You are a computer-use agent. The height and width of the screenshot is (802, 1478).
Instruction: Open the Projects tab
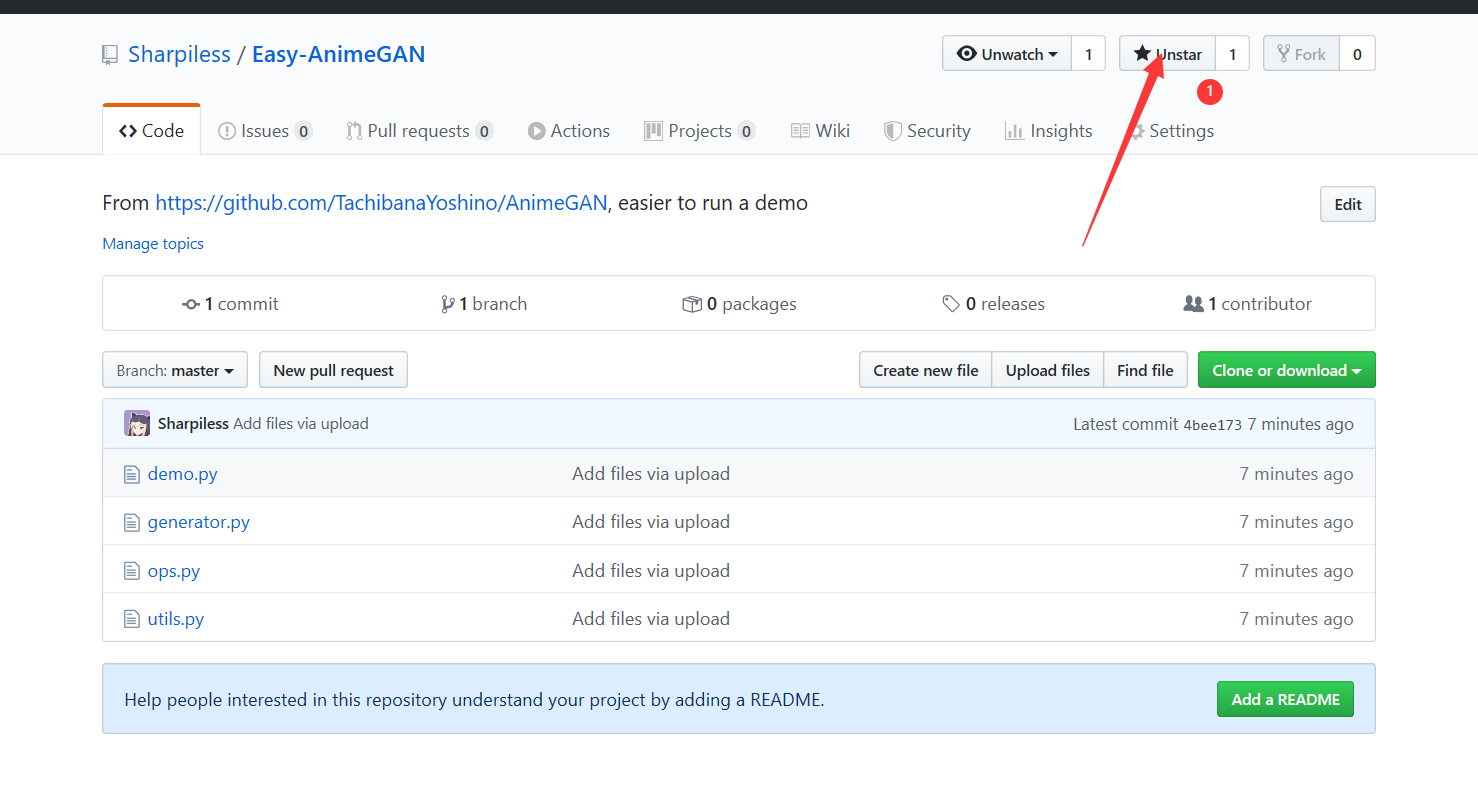[x=699, y=131]
